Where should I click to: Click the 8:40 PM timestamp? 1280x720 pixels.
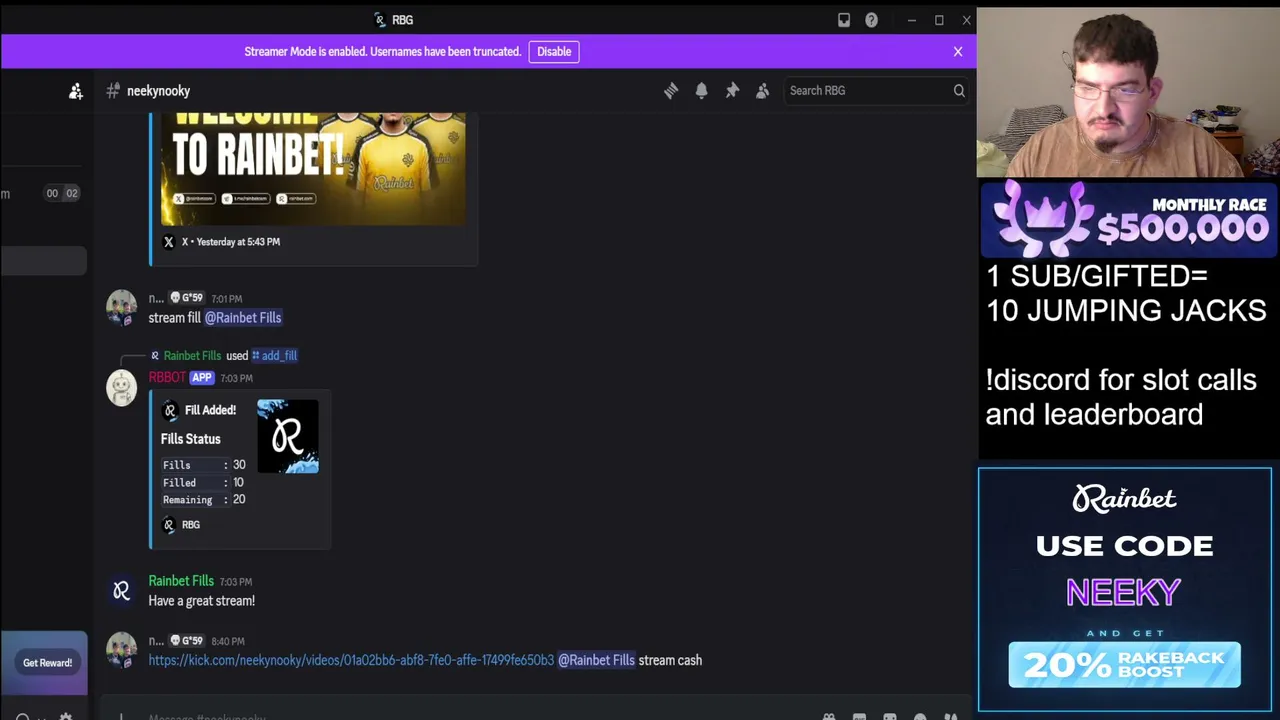(x=228, y=641)
